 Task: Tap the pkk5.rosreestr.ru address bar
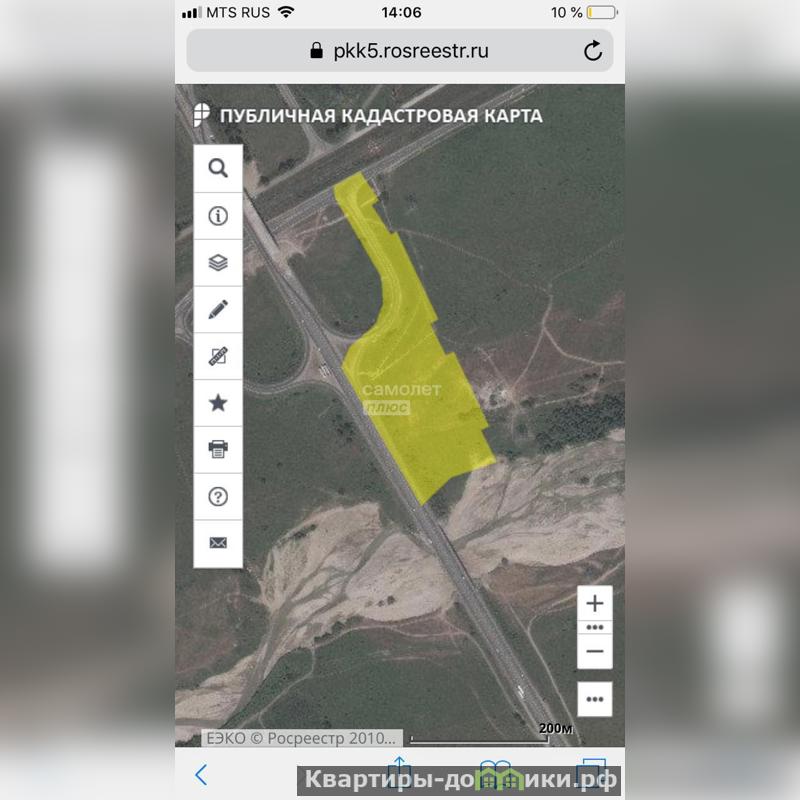(398, 51)
